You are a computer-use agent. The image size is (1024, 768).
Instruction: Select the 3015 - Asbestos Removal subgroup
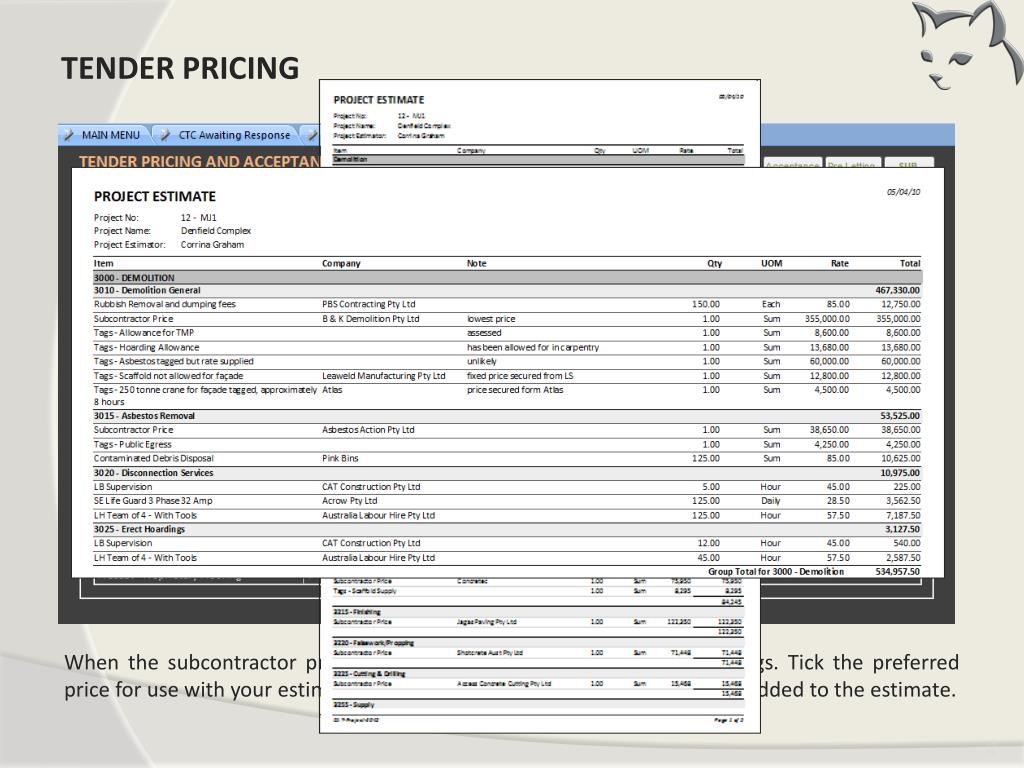[x=144, y=415]
